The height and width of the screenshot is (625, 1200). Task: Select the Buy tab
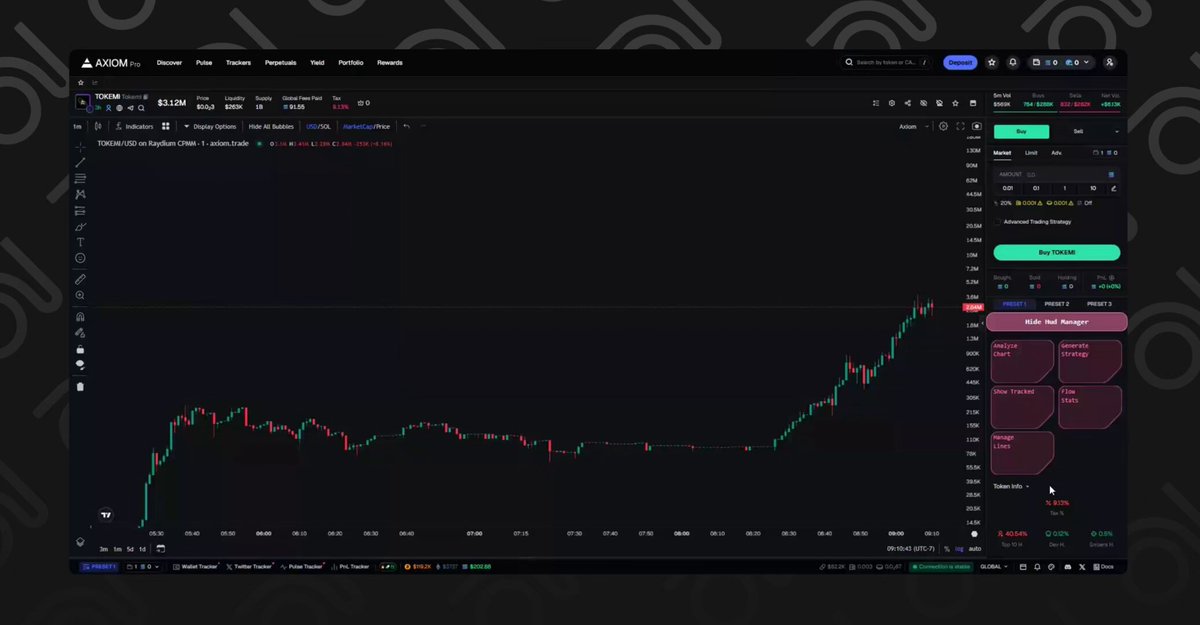pyautogui.click(x=1021, y=131)
